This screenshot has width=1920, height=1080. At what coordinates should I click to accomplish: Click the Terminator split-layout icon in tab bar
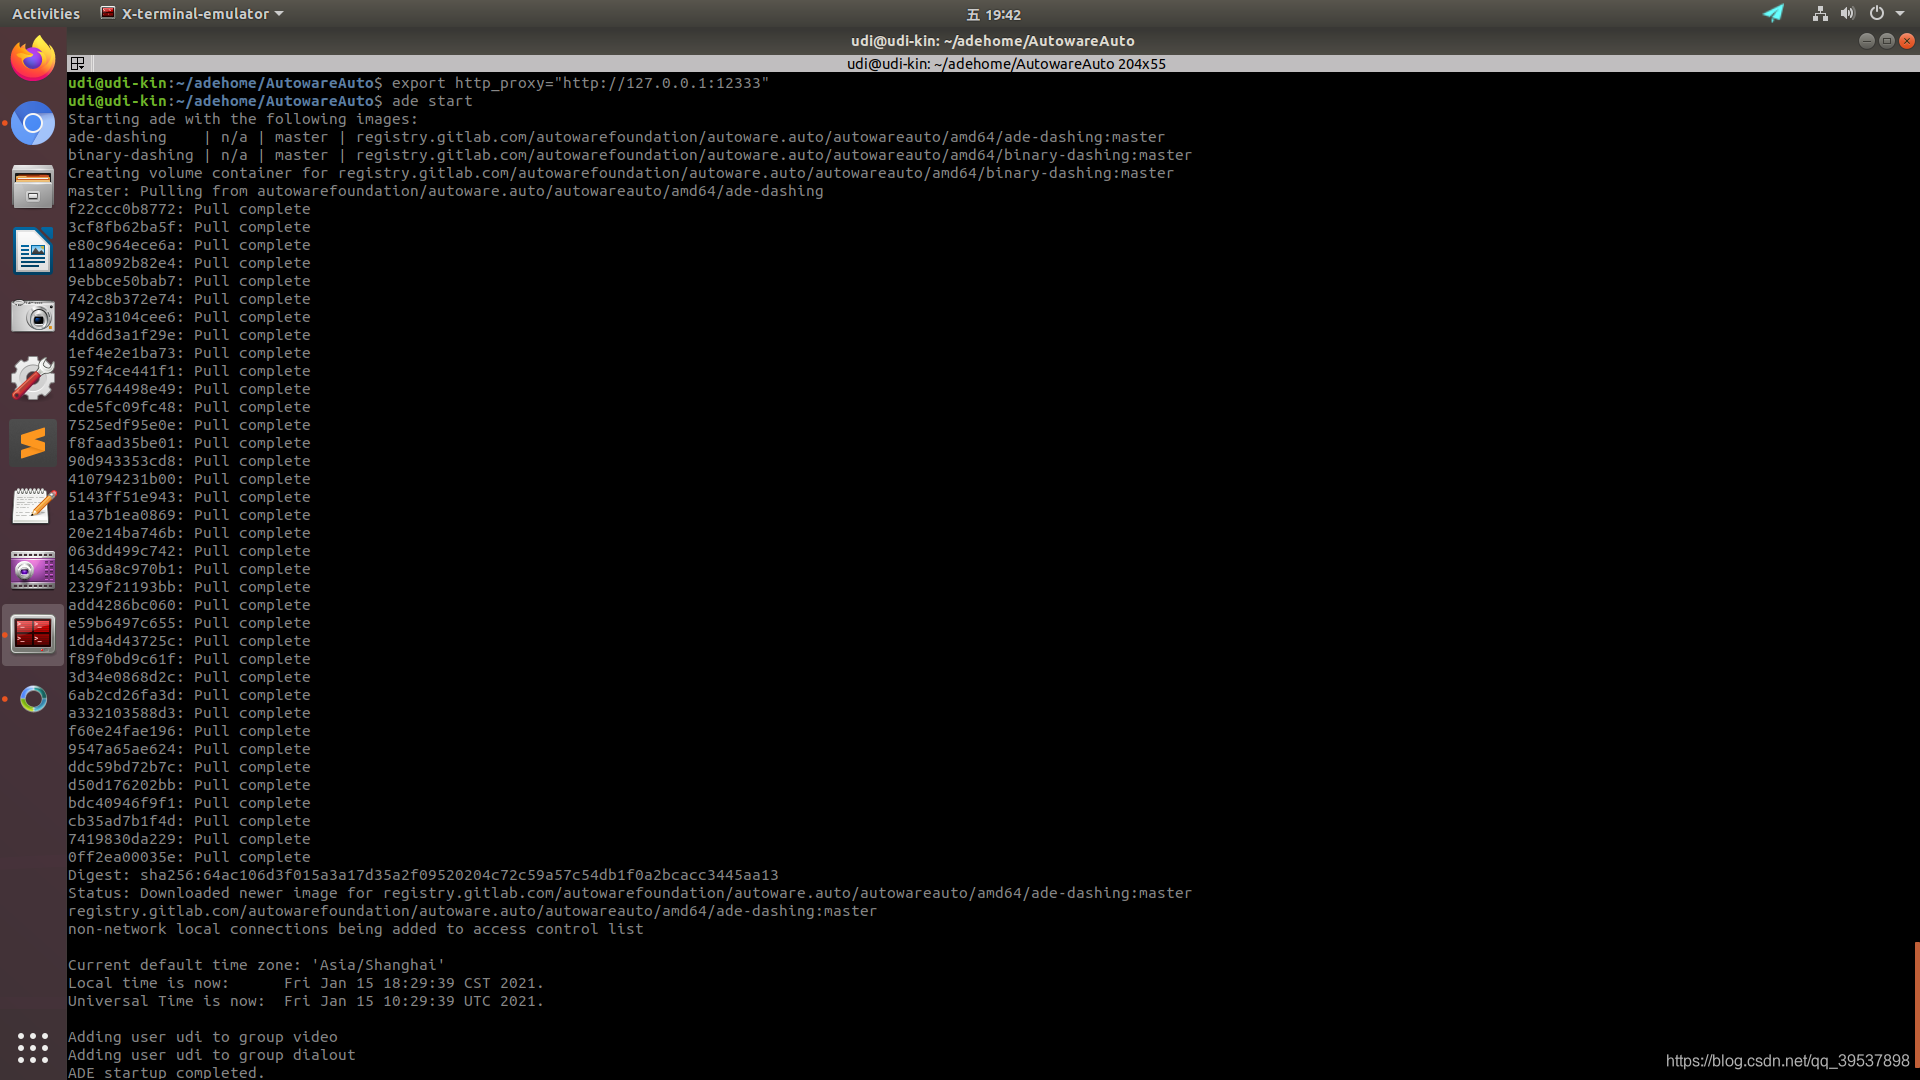(x=77, y=63)
